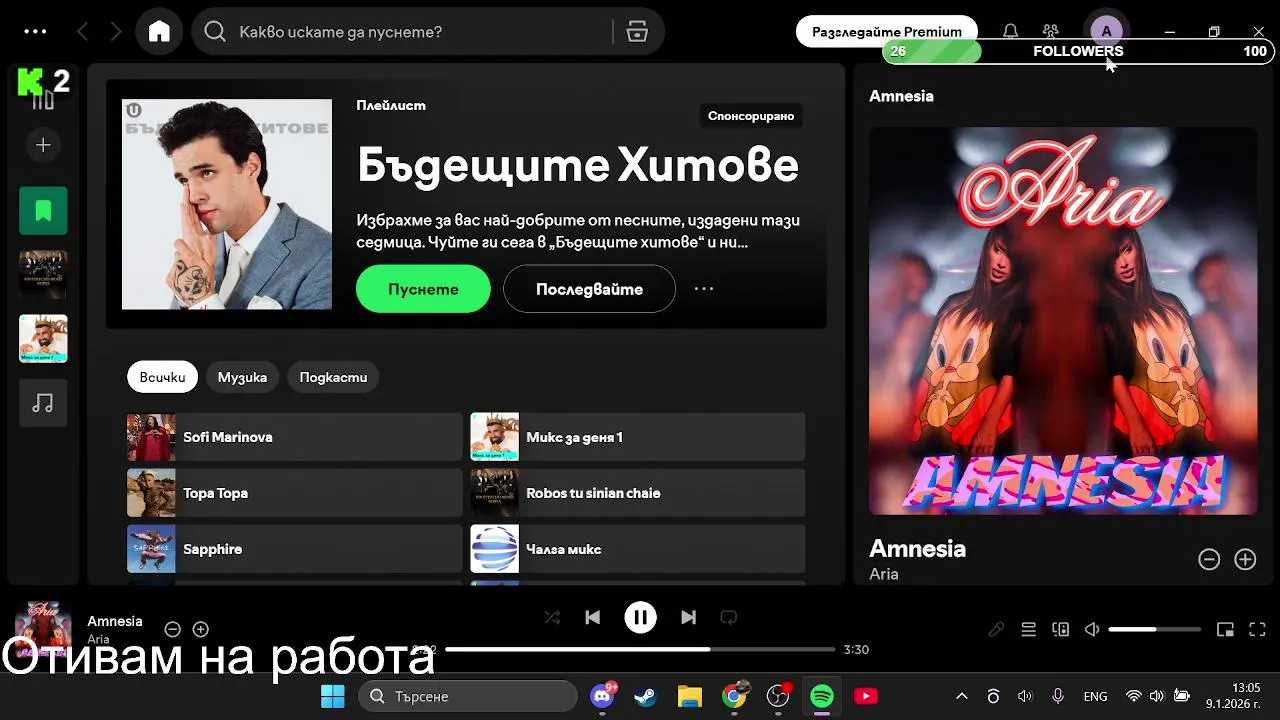Open the friend activity icon

pos(1050,32)
